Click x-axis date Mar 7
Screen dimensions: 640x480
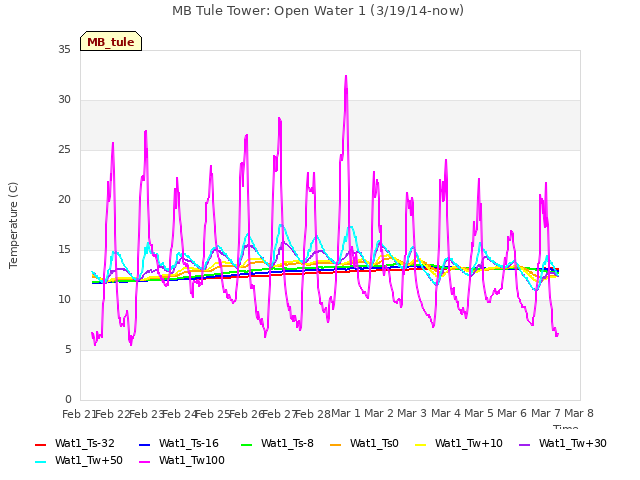coord(546,414)
